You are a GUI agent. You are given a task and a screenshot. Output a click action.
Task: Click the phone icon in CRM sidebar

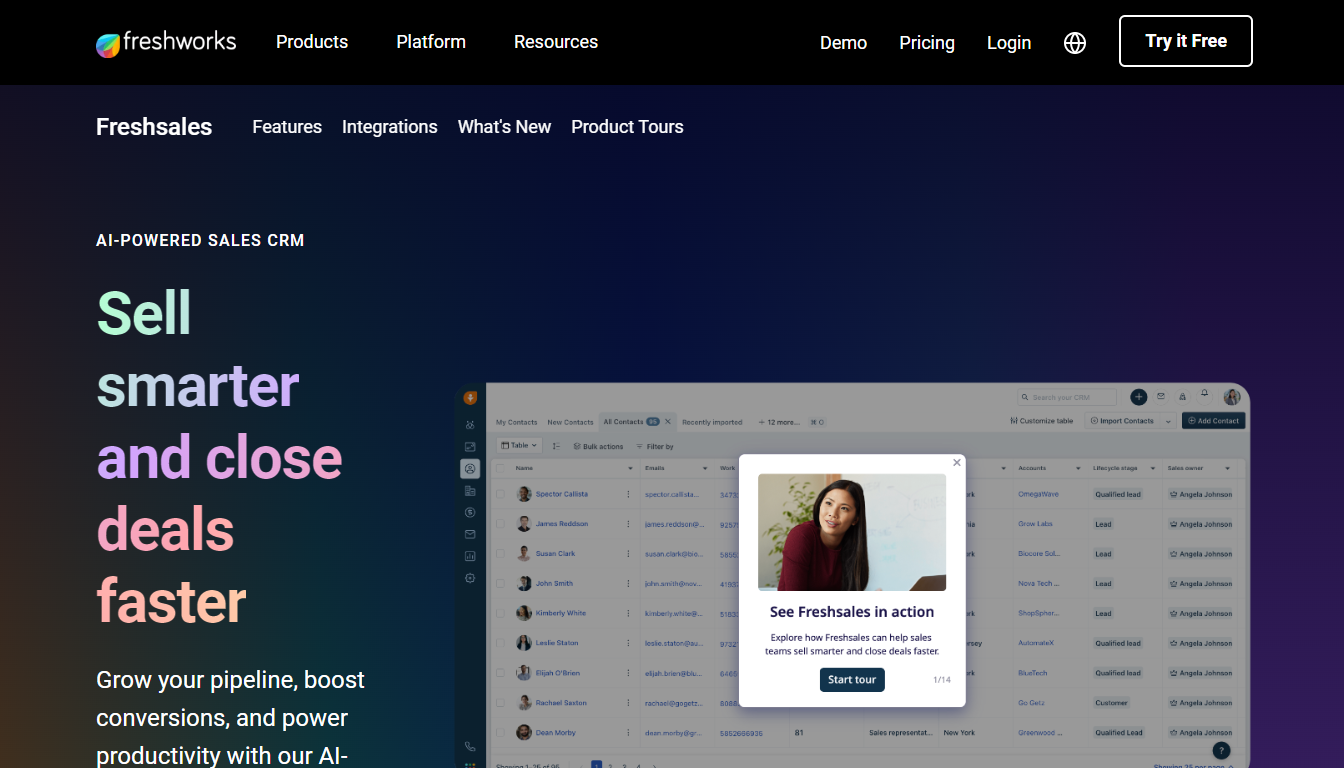[x=470, y=747]
